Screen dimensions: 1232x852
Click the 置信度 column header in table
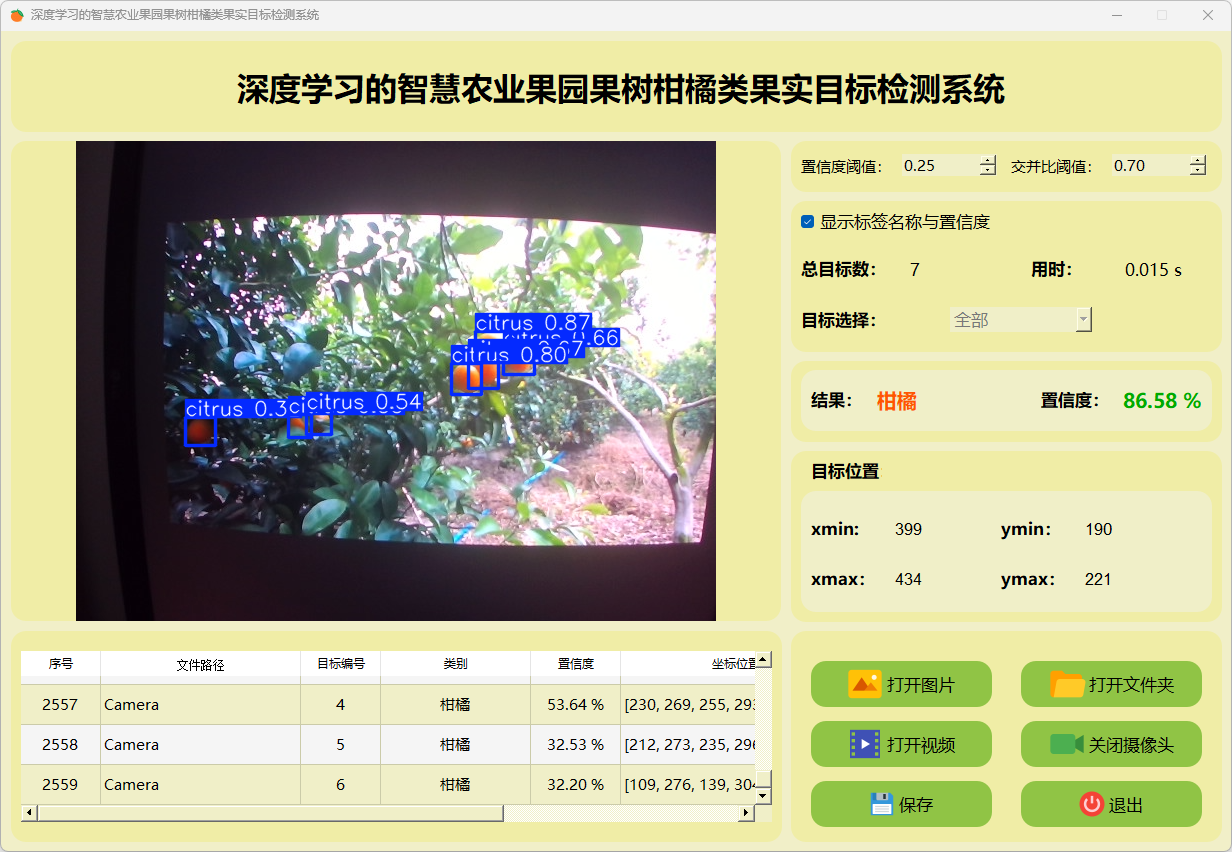(x=575, y=664)
